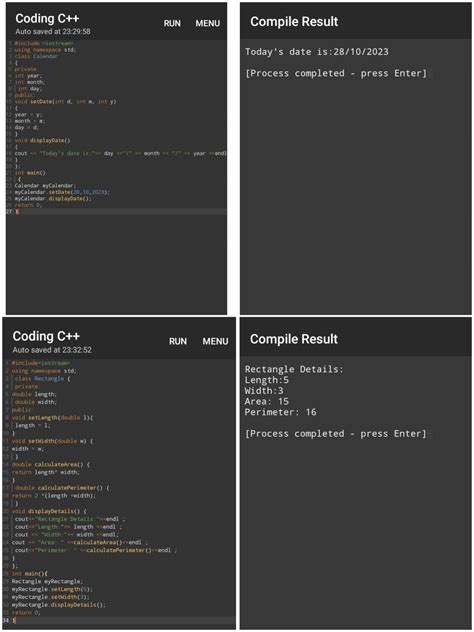The width and height of the screenshot is (474, 632).
Task: Click the top Compile Result header
Action: [x=294, y=22]
